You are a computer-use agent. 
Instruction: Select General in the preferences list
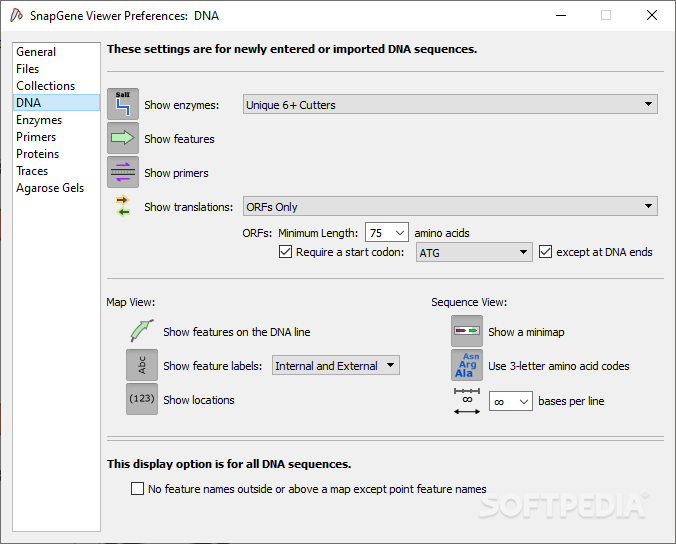[56, 52]
